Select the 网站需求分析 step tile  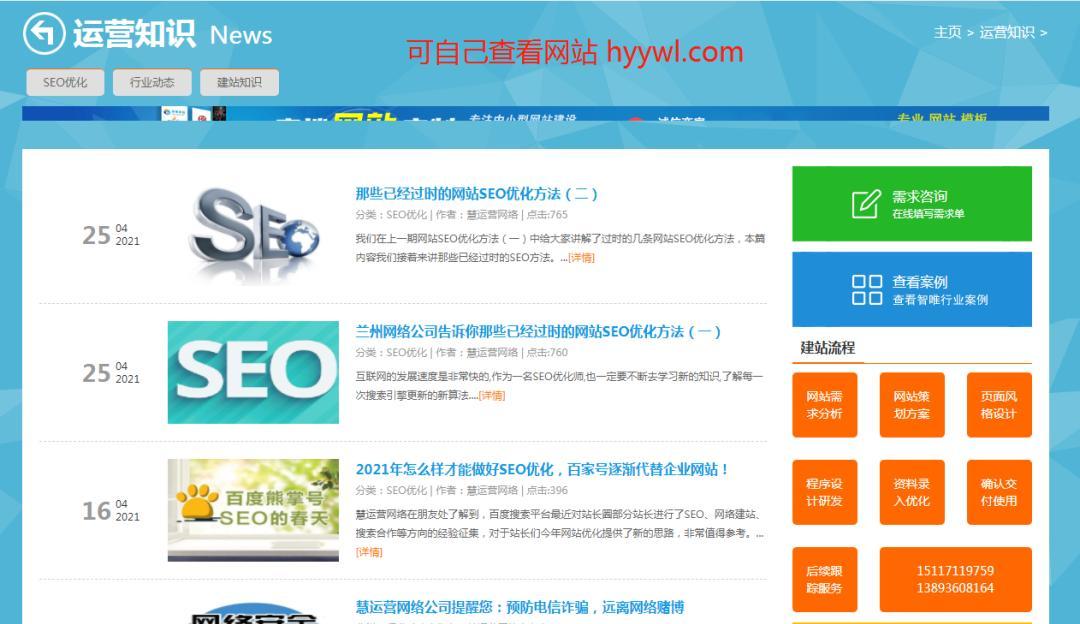click(824, 405)
